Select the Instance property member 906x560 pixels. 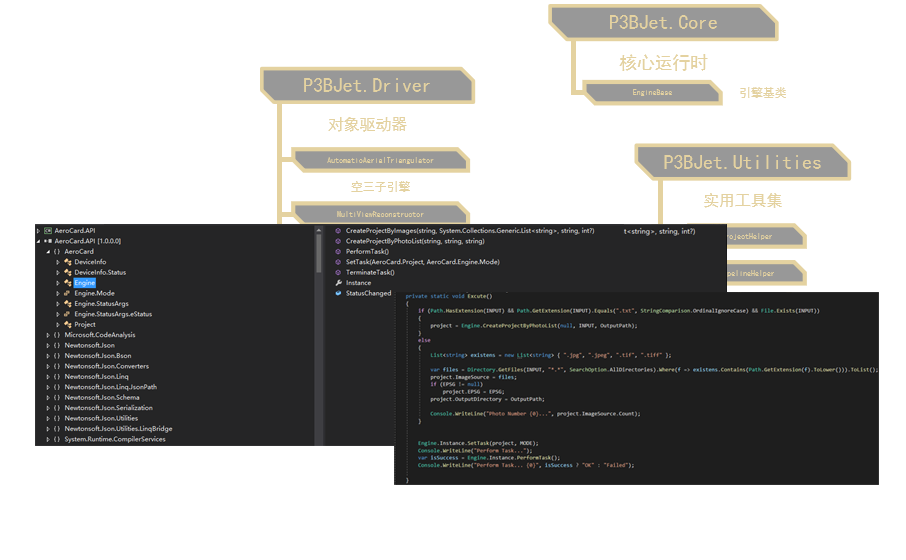point(358,283)
